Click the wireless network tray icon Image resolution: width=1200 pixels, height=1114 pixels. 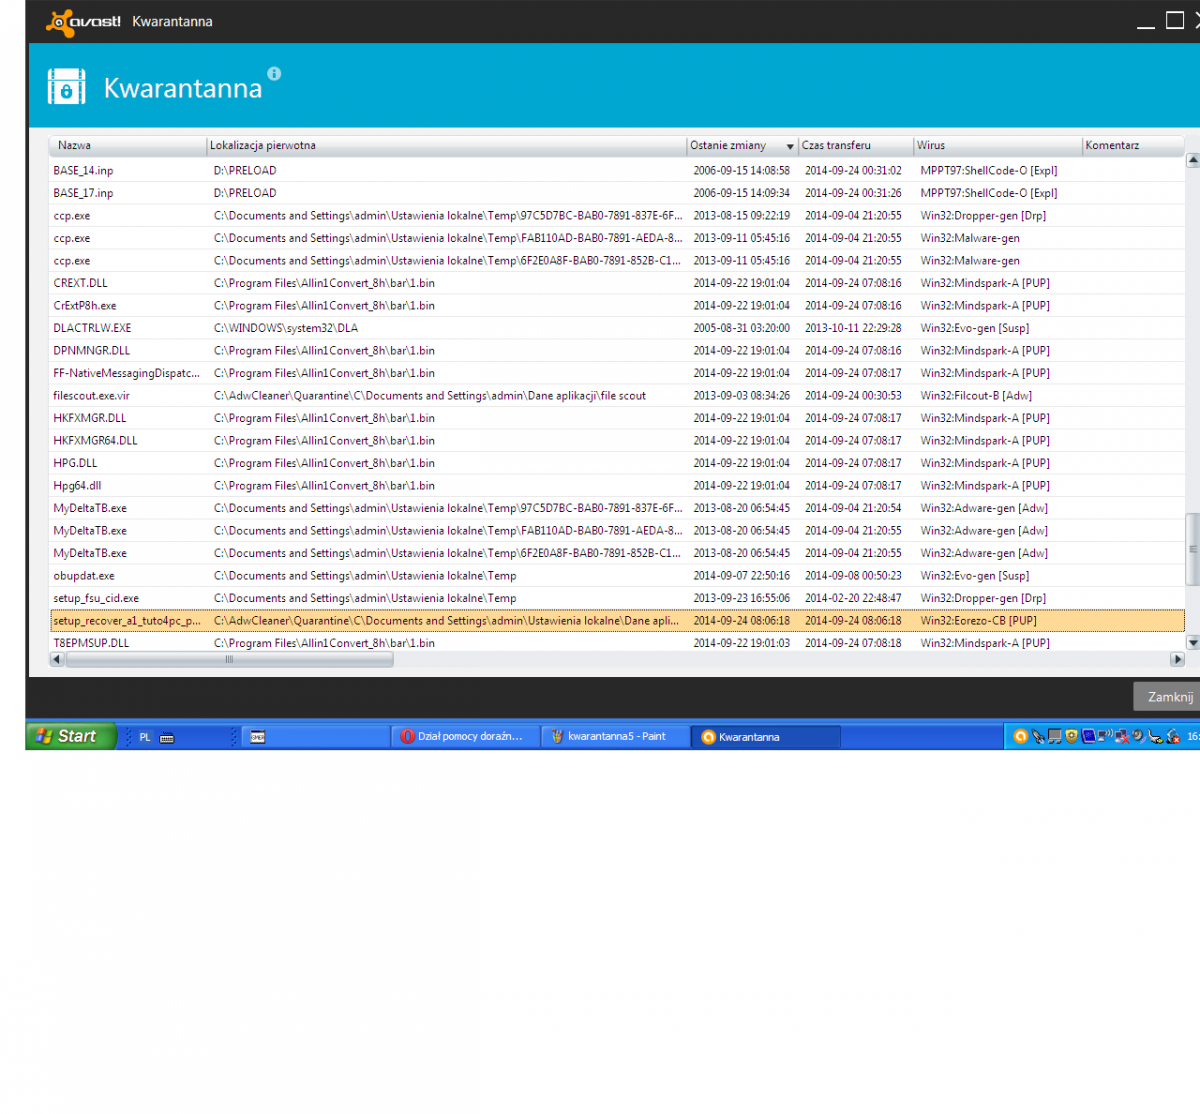coord(1105,736)
